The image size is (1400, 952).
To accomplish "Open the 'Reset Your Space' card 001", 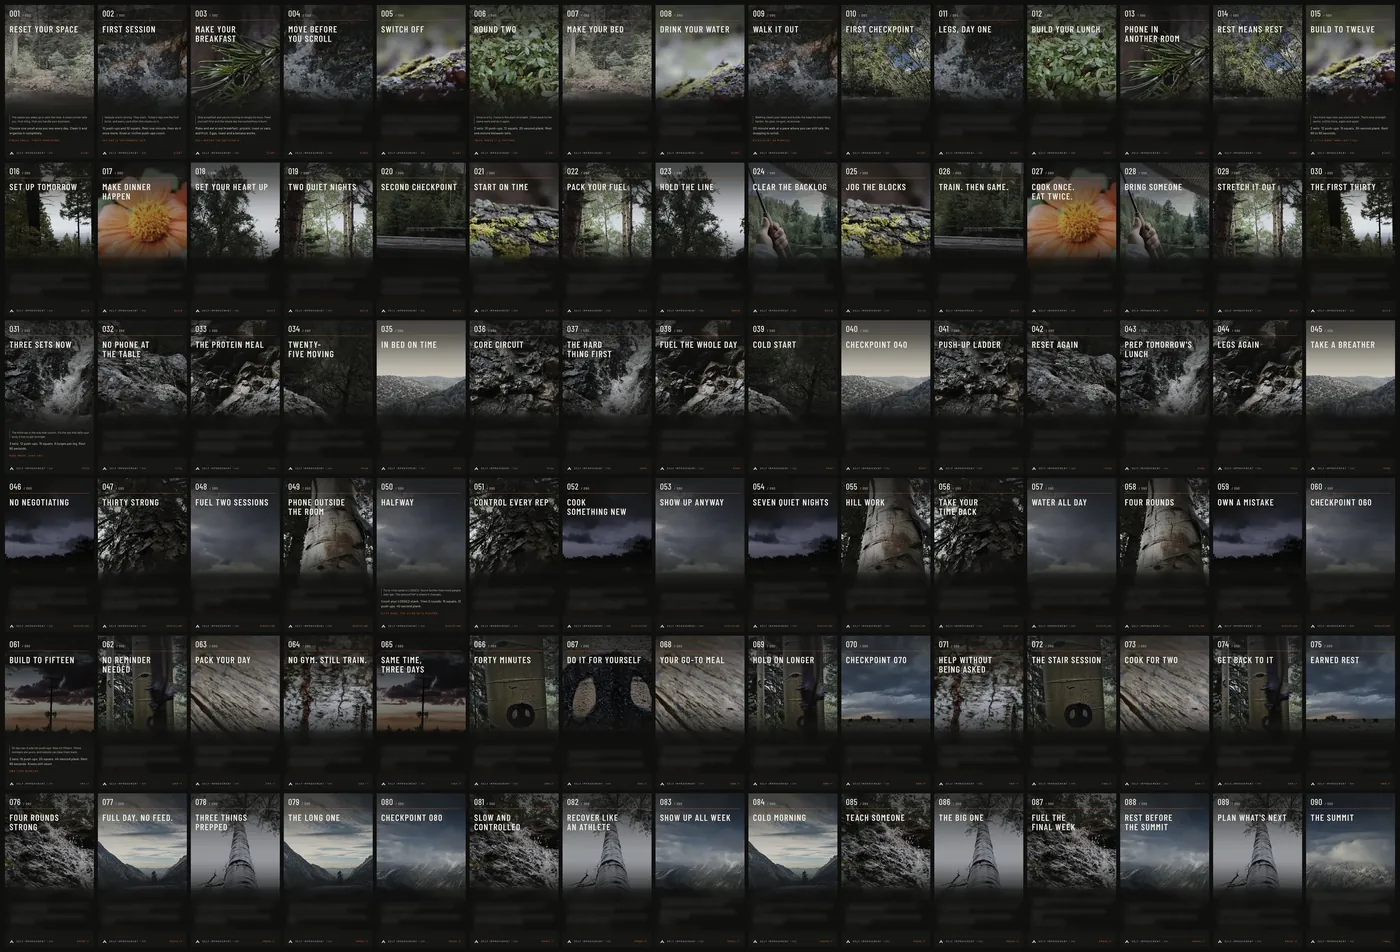I will [50, 81].
